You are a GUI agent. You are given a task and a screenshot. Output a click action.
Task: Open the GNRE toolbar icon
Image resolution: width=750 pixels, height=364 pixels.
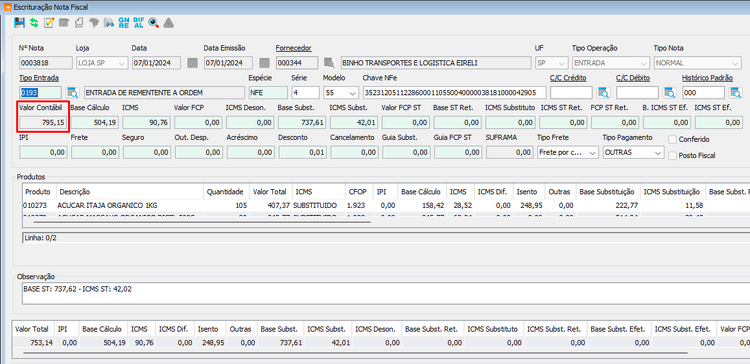coord(124,22)
